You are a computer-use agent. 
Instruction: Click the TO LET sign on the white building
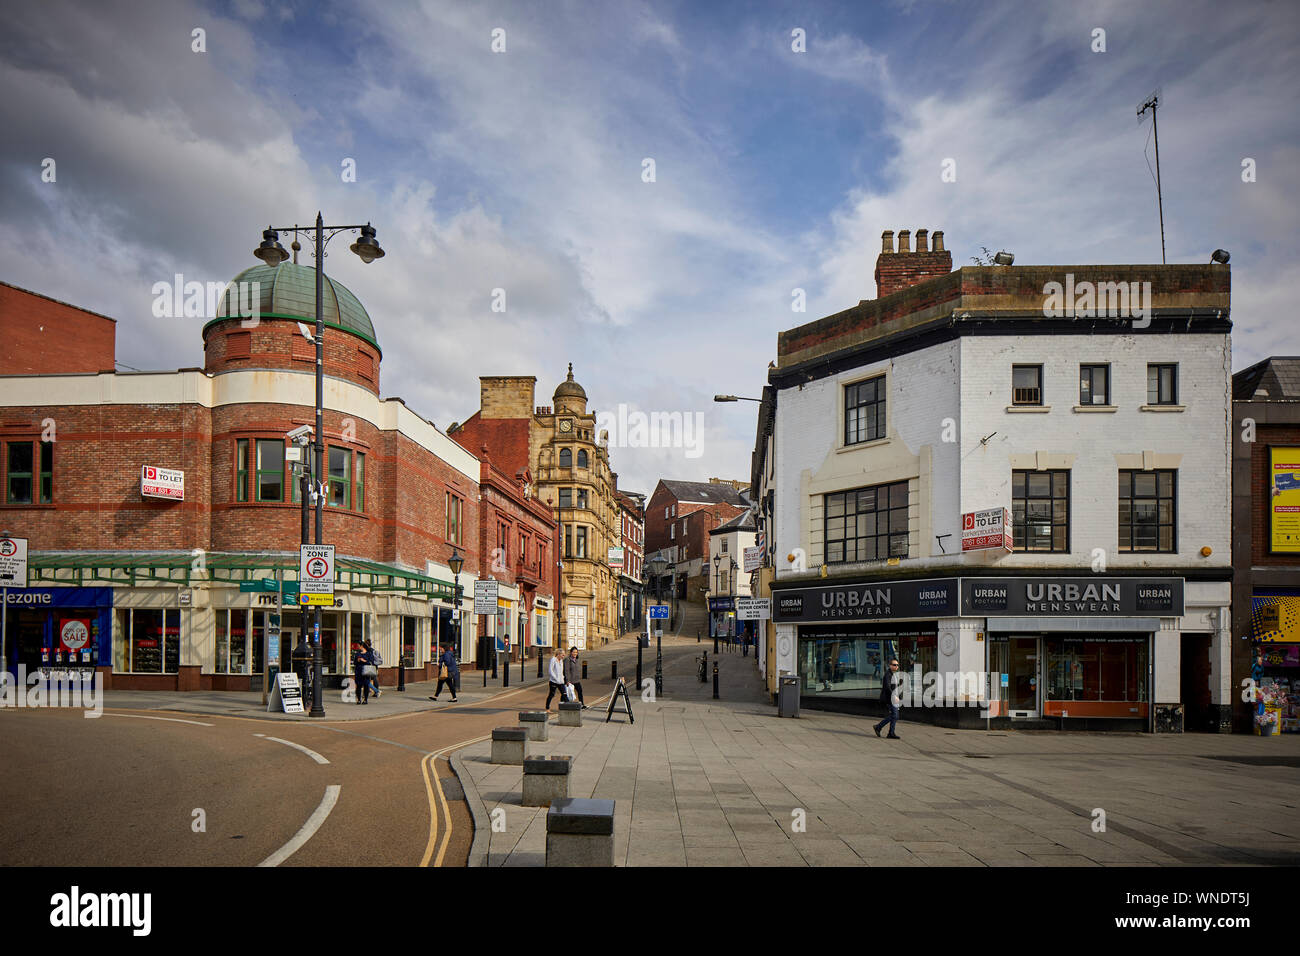coord(986,530)
